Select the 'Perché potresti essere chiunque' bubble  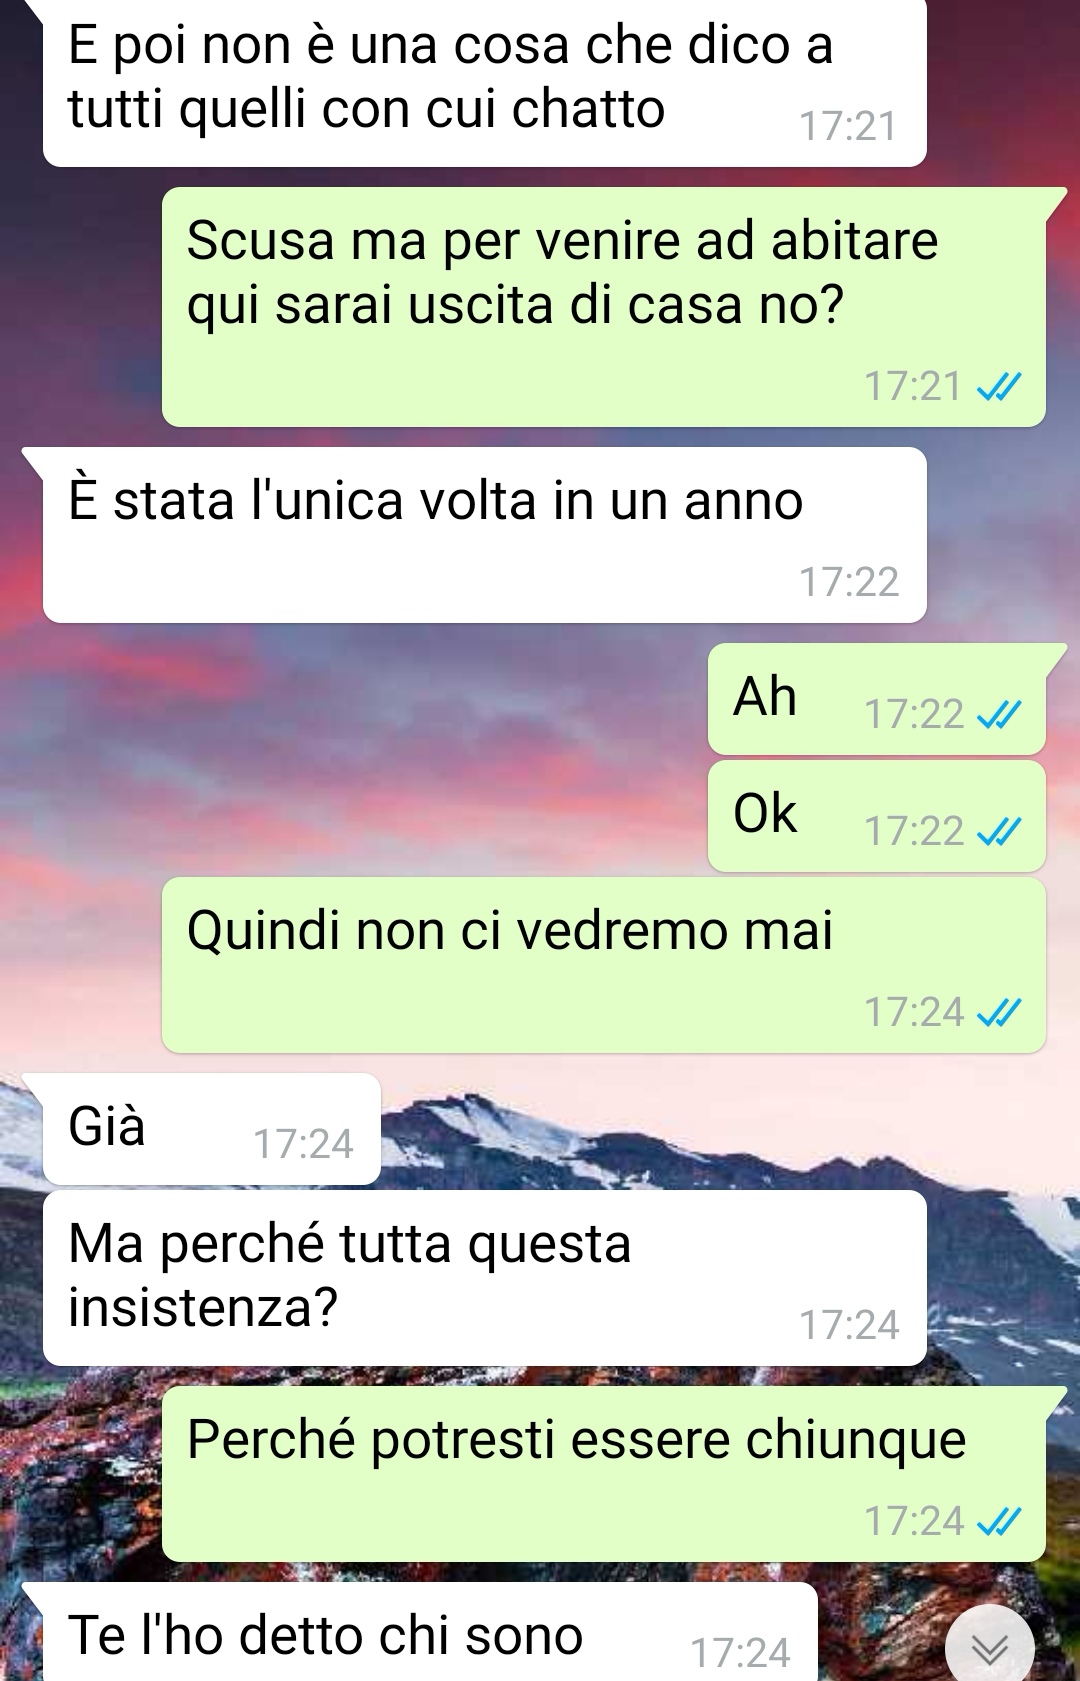604,1474
